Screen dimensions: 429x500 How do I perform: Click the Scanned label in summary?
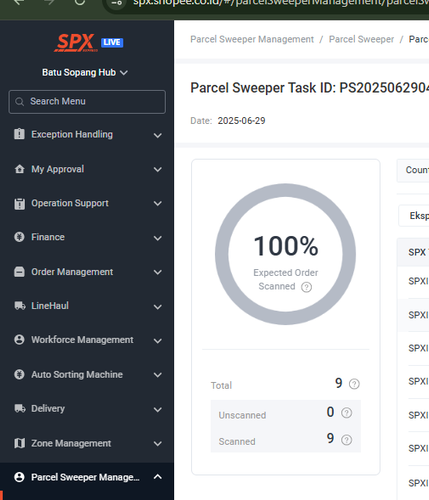[x=237, y=442]
